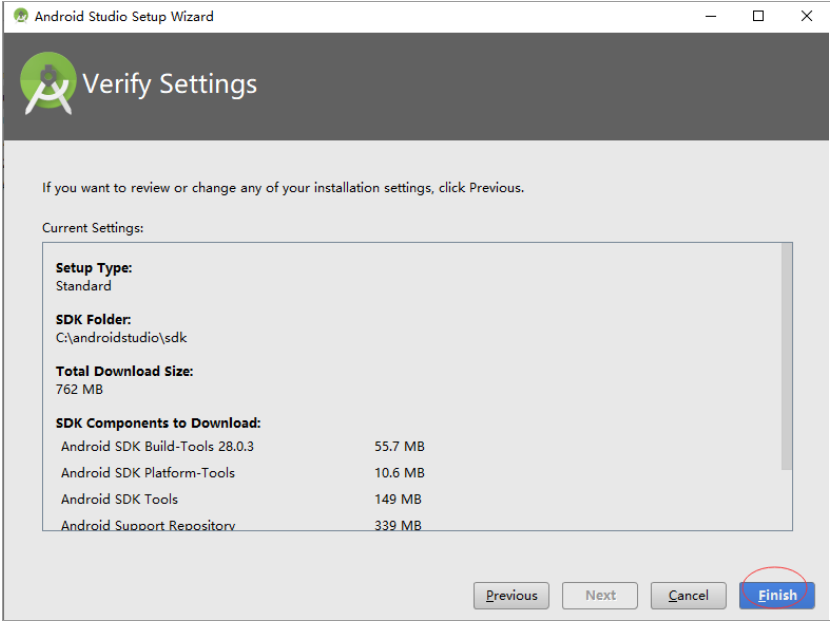Close the Setup Wizard window
Screen dimensions: 830x621
pyautogui.click(x=806, y=16)
